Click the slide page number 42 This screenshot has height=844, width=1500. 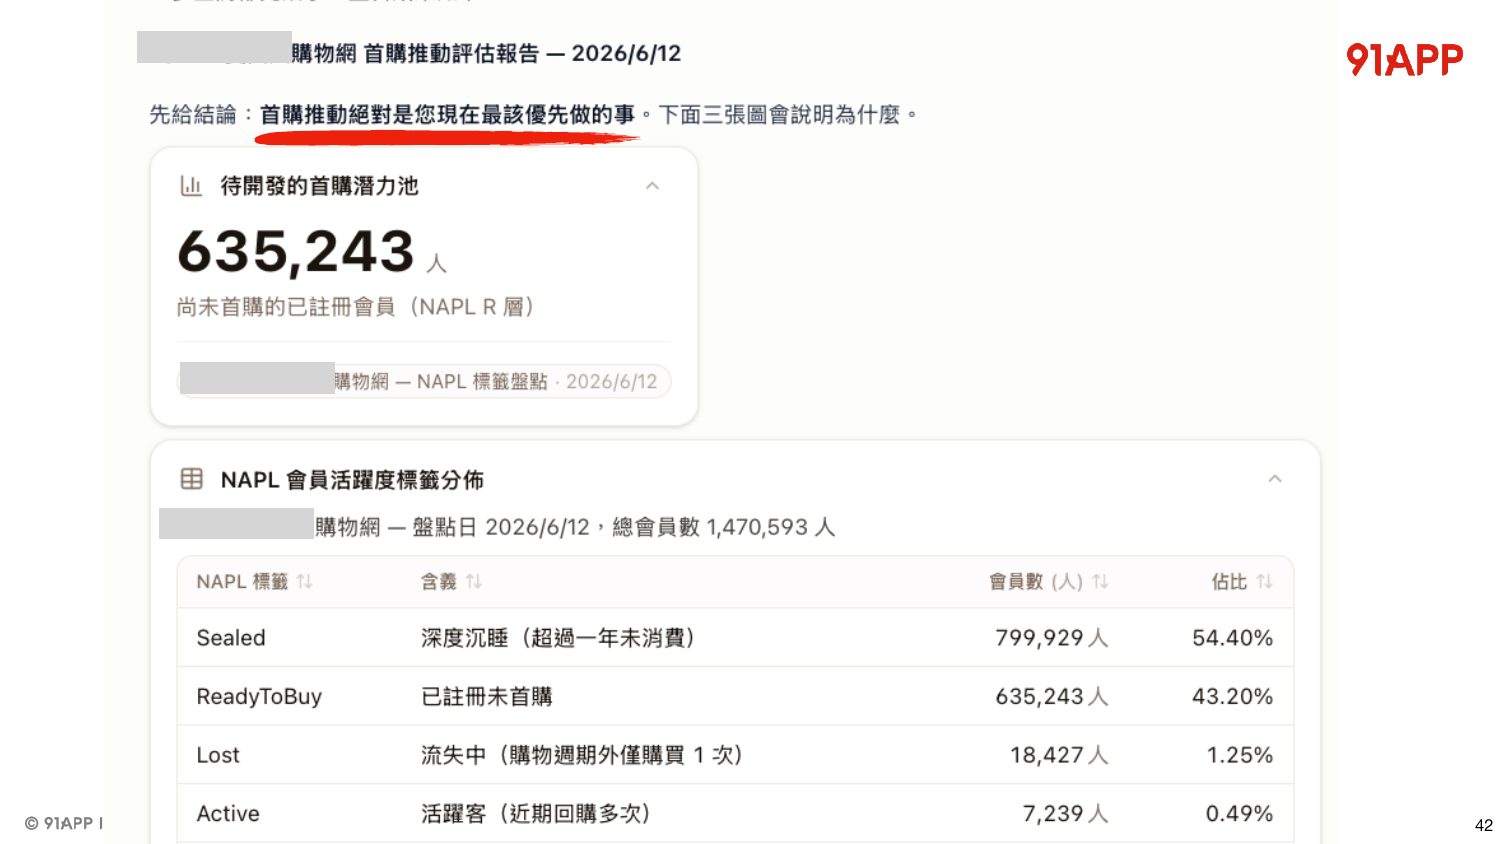click(1484, 825)
